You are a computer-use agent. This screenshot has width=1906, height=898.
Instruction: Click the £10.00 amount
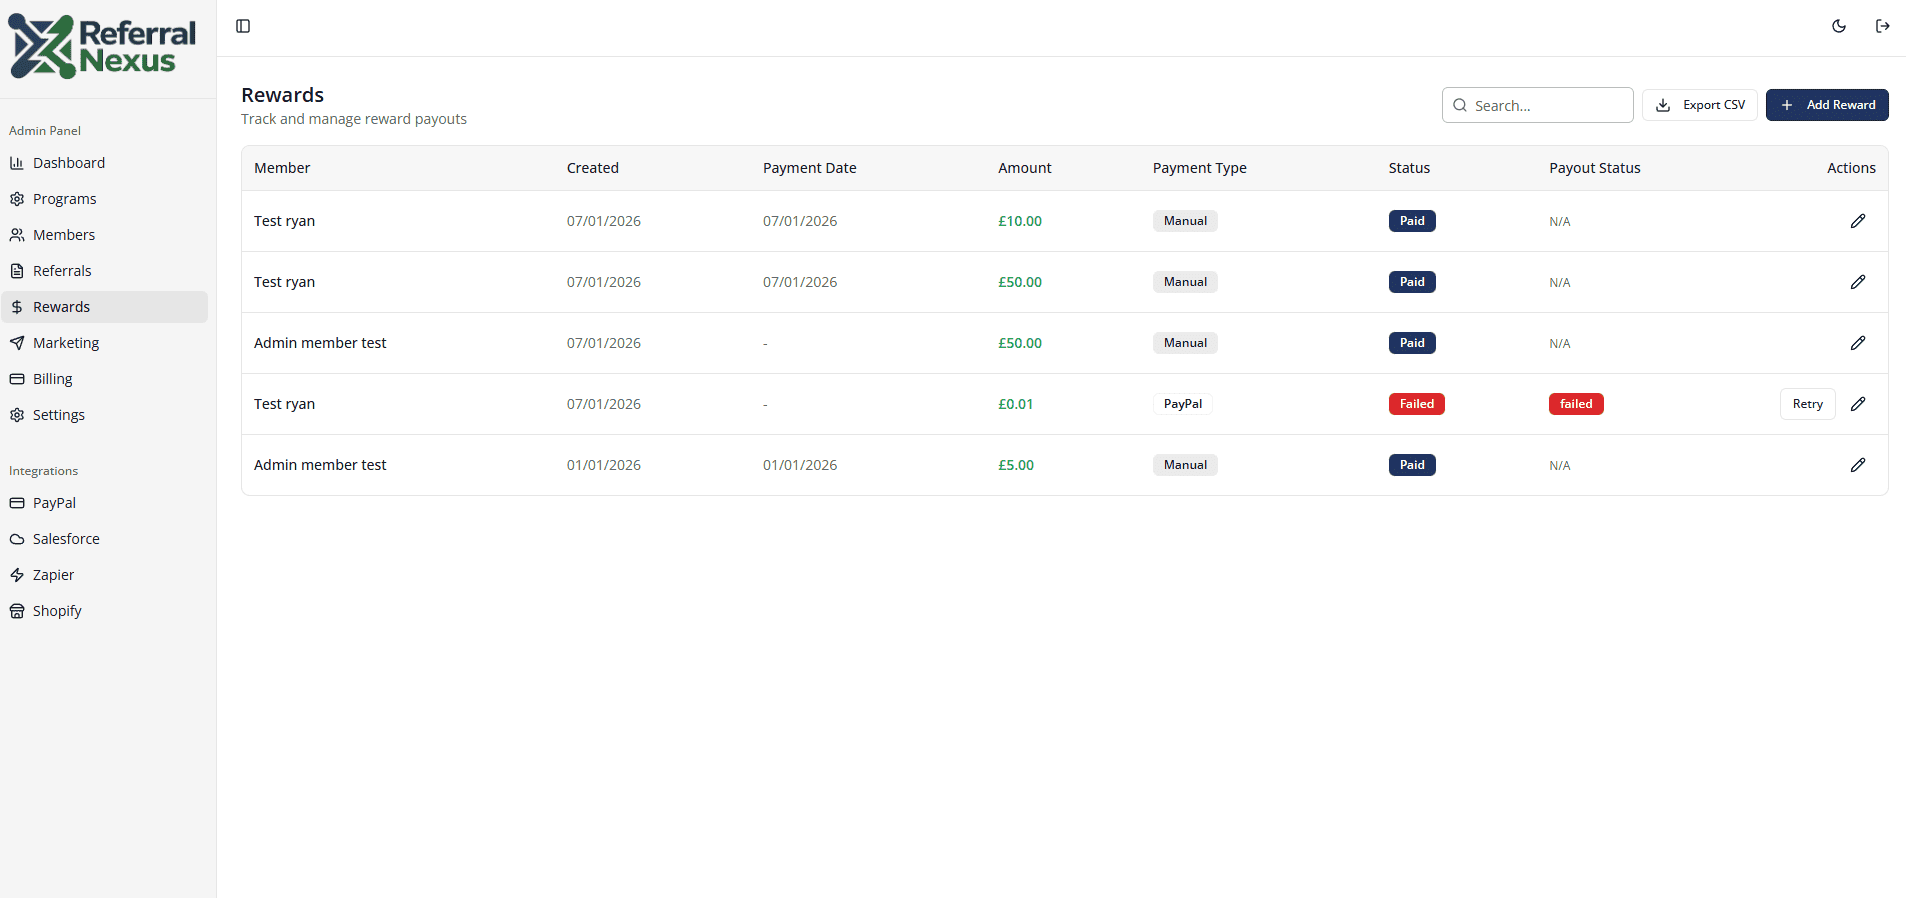coord(1020,221)
